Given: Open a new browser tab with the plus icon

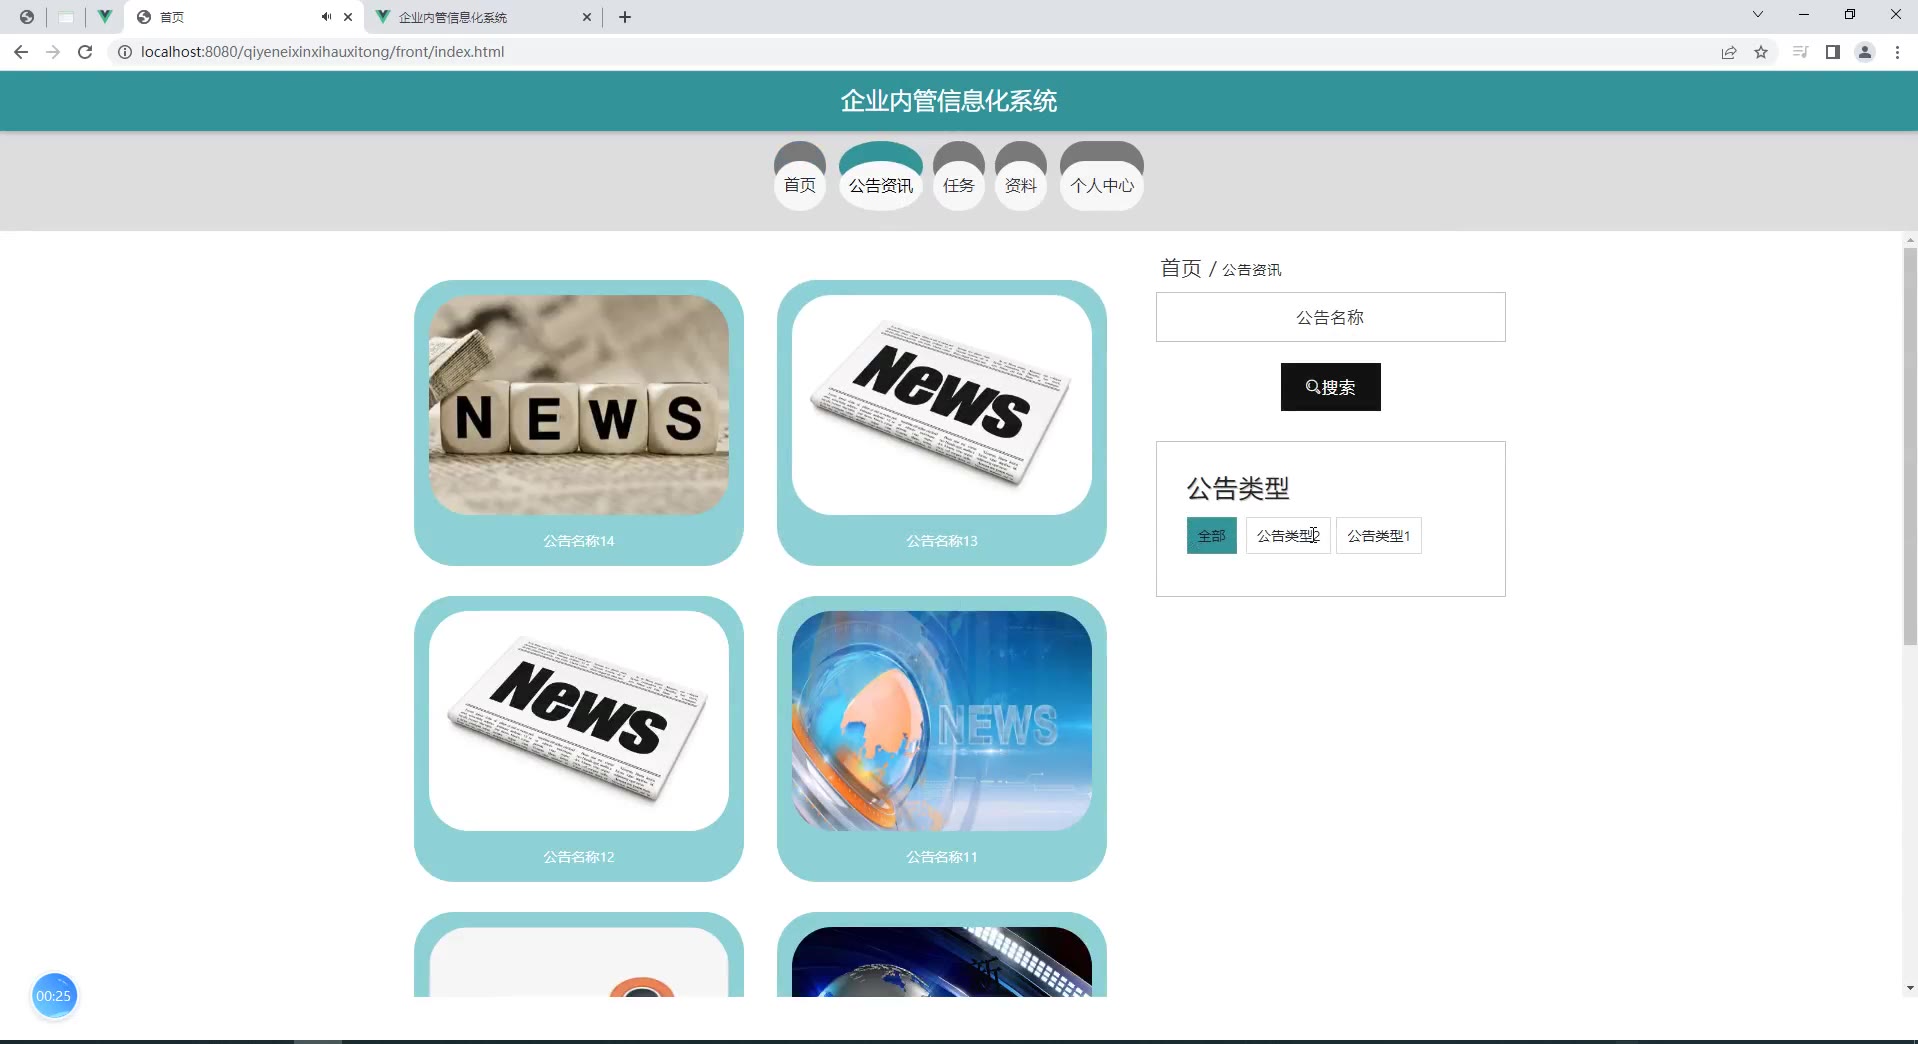Looking at the screenshot, I should click(625, 17).
